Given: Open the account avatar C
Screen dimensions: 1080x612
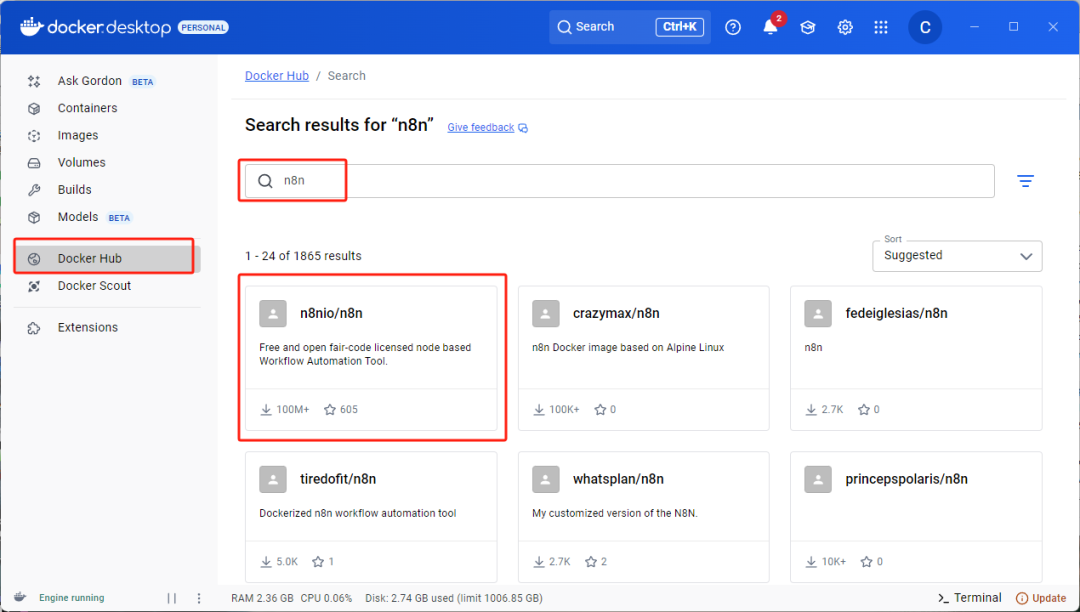Looking at the screenshot, I should click(924, 27).
